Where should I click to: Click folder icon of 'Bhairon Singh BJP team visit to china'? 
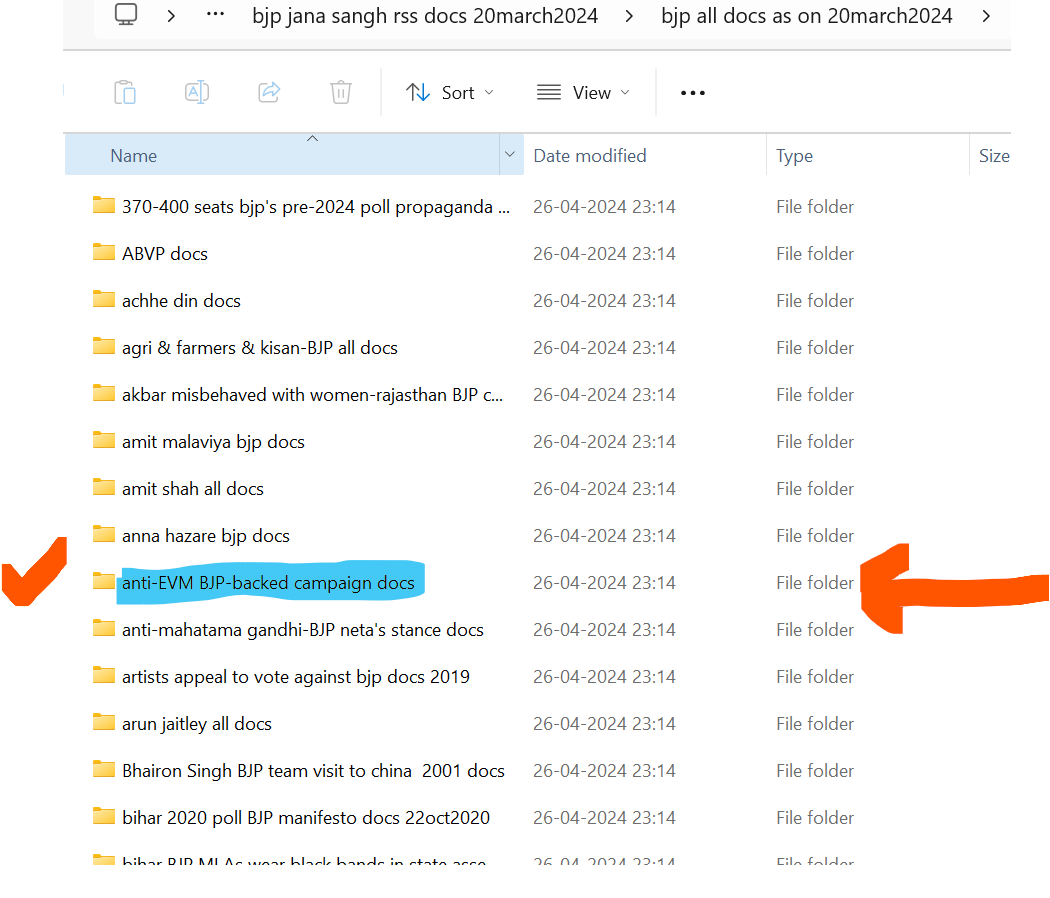click(104, 769)
